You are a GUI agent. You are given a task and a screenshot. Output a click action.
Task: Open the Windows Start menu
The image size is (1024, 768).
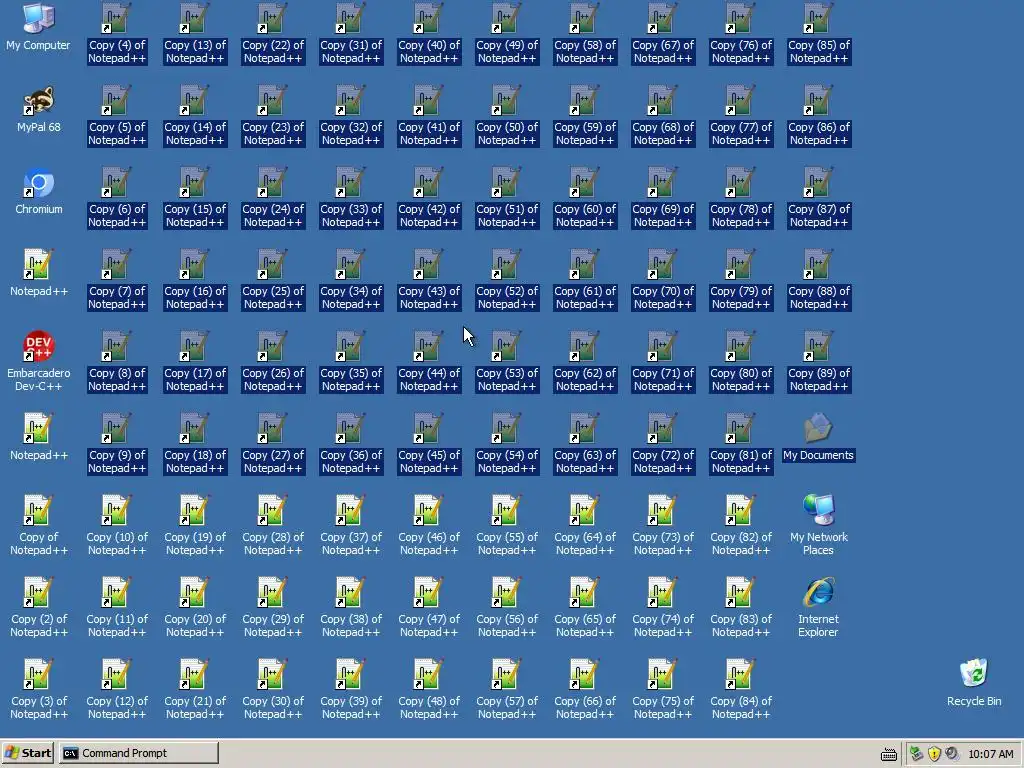point(28,753)
